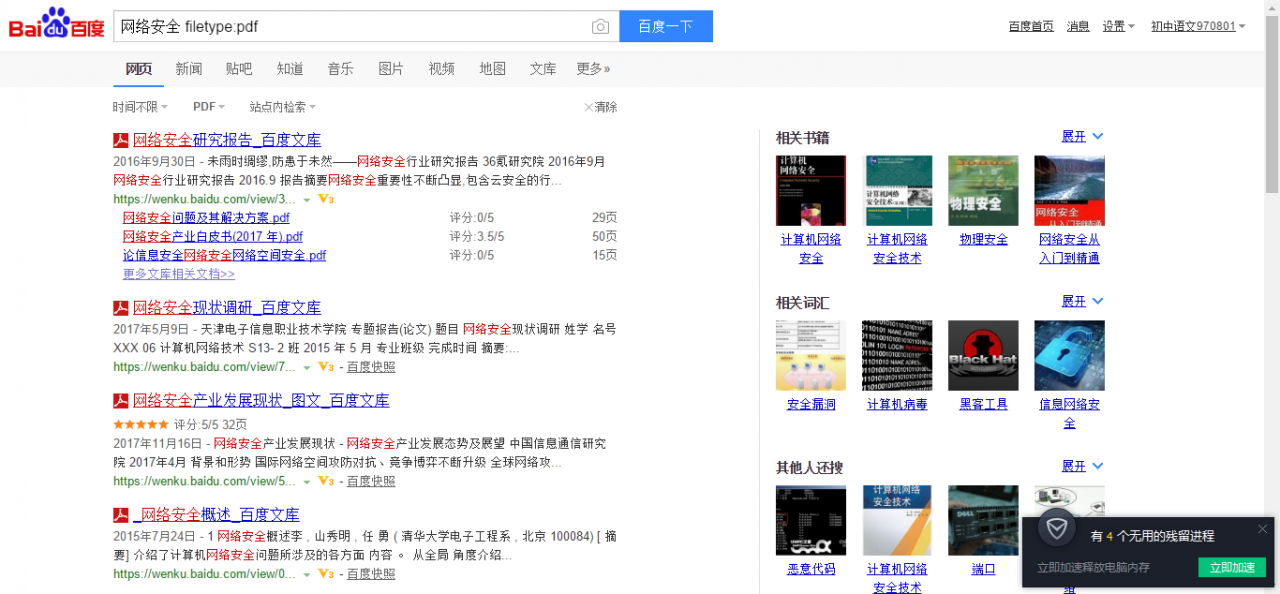Clear filters with the 清除 button

point(600,107)
